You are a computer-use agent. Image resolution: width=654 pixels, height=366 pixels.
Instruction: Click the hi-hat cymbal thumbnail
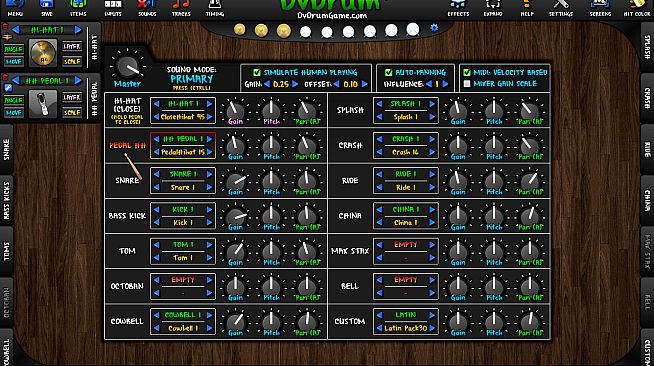click(43, 53)
